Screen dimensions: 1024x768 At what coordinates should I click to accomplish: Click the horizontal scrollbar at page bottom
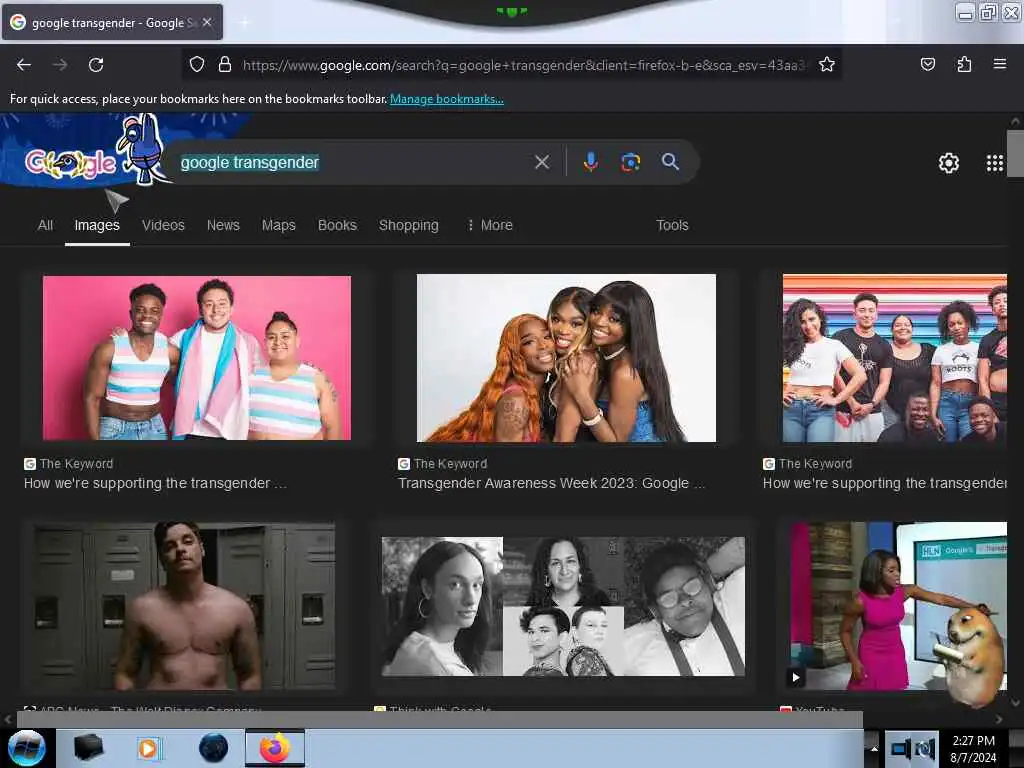439,719
